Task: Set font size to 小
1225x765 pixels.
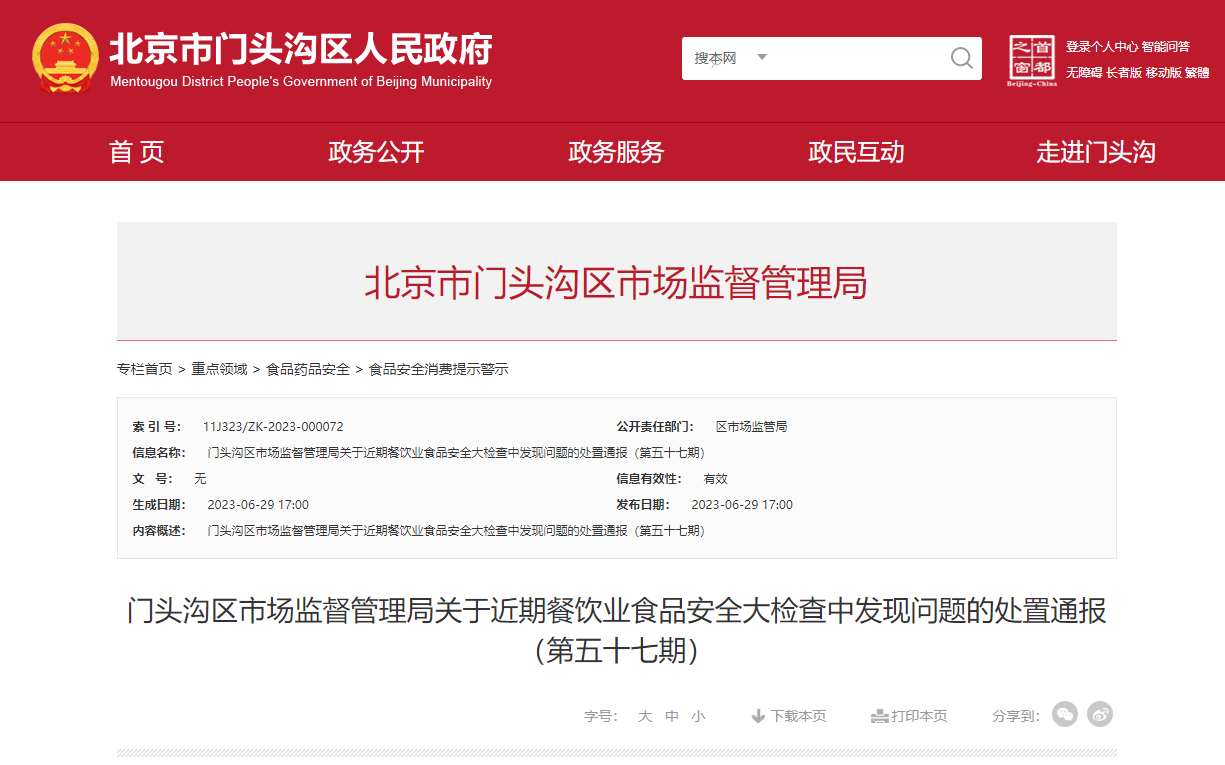Action: (x=698, y=716)
